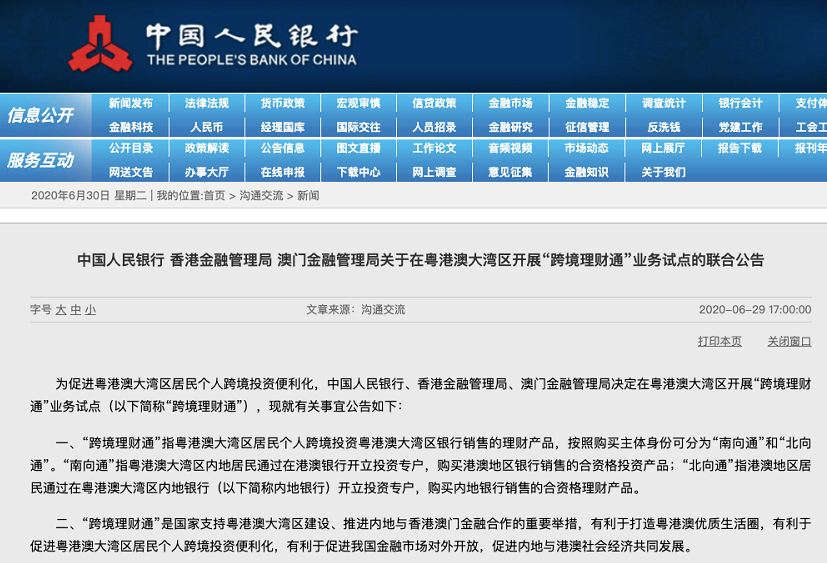Go to the 金融市场 section

[510, 103]
